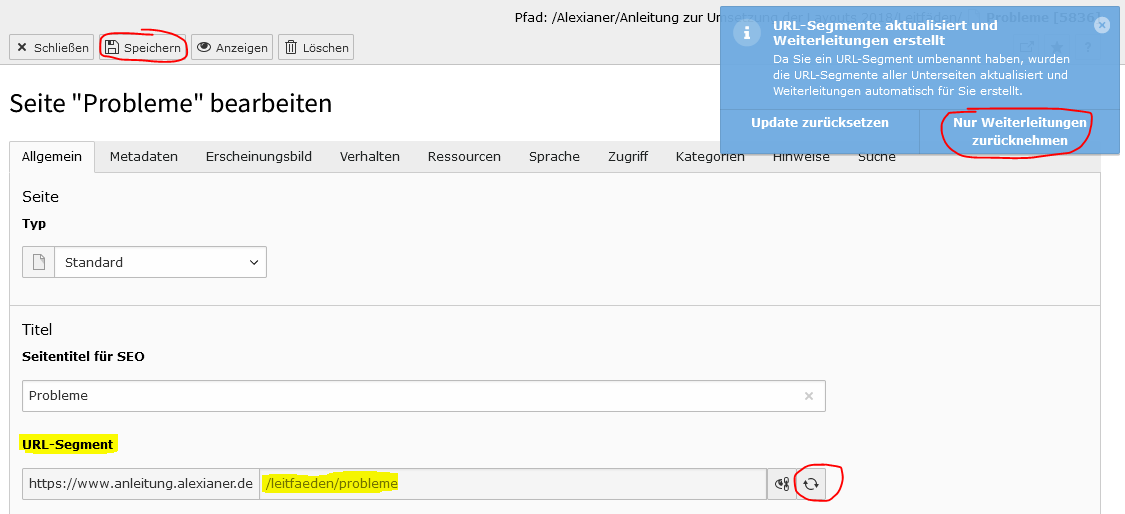This screenshot has width=1125, height=514.
Task: Click the URL segment field /leitfaeden/probleme
Action: (x=513, y=485)
